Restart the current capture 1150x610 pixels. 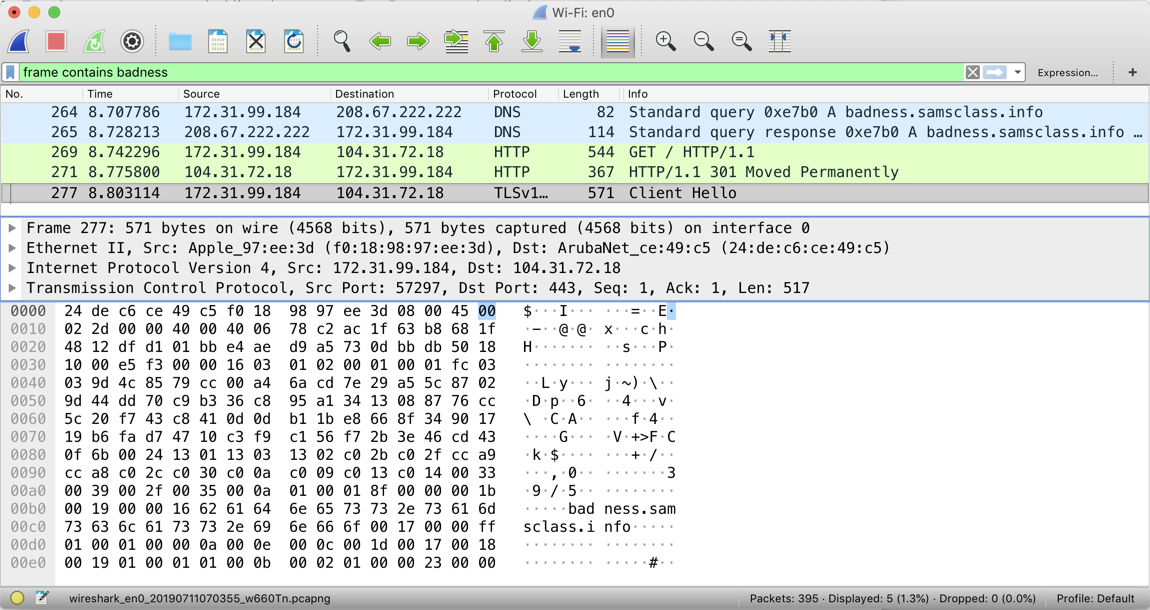[94, 41]
